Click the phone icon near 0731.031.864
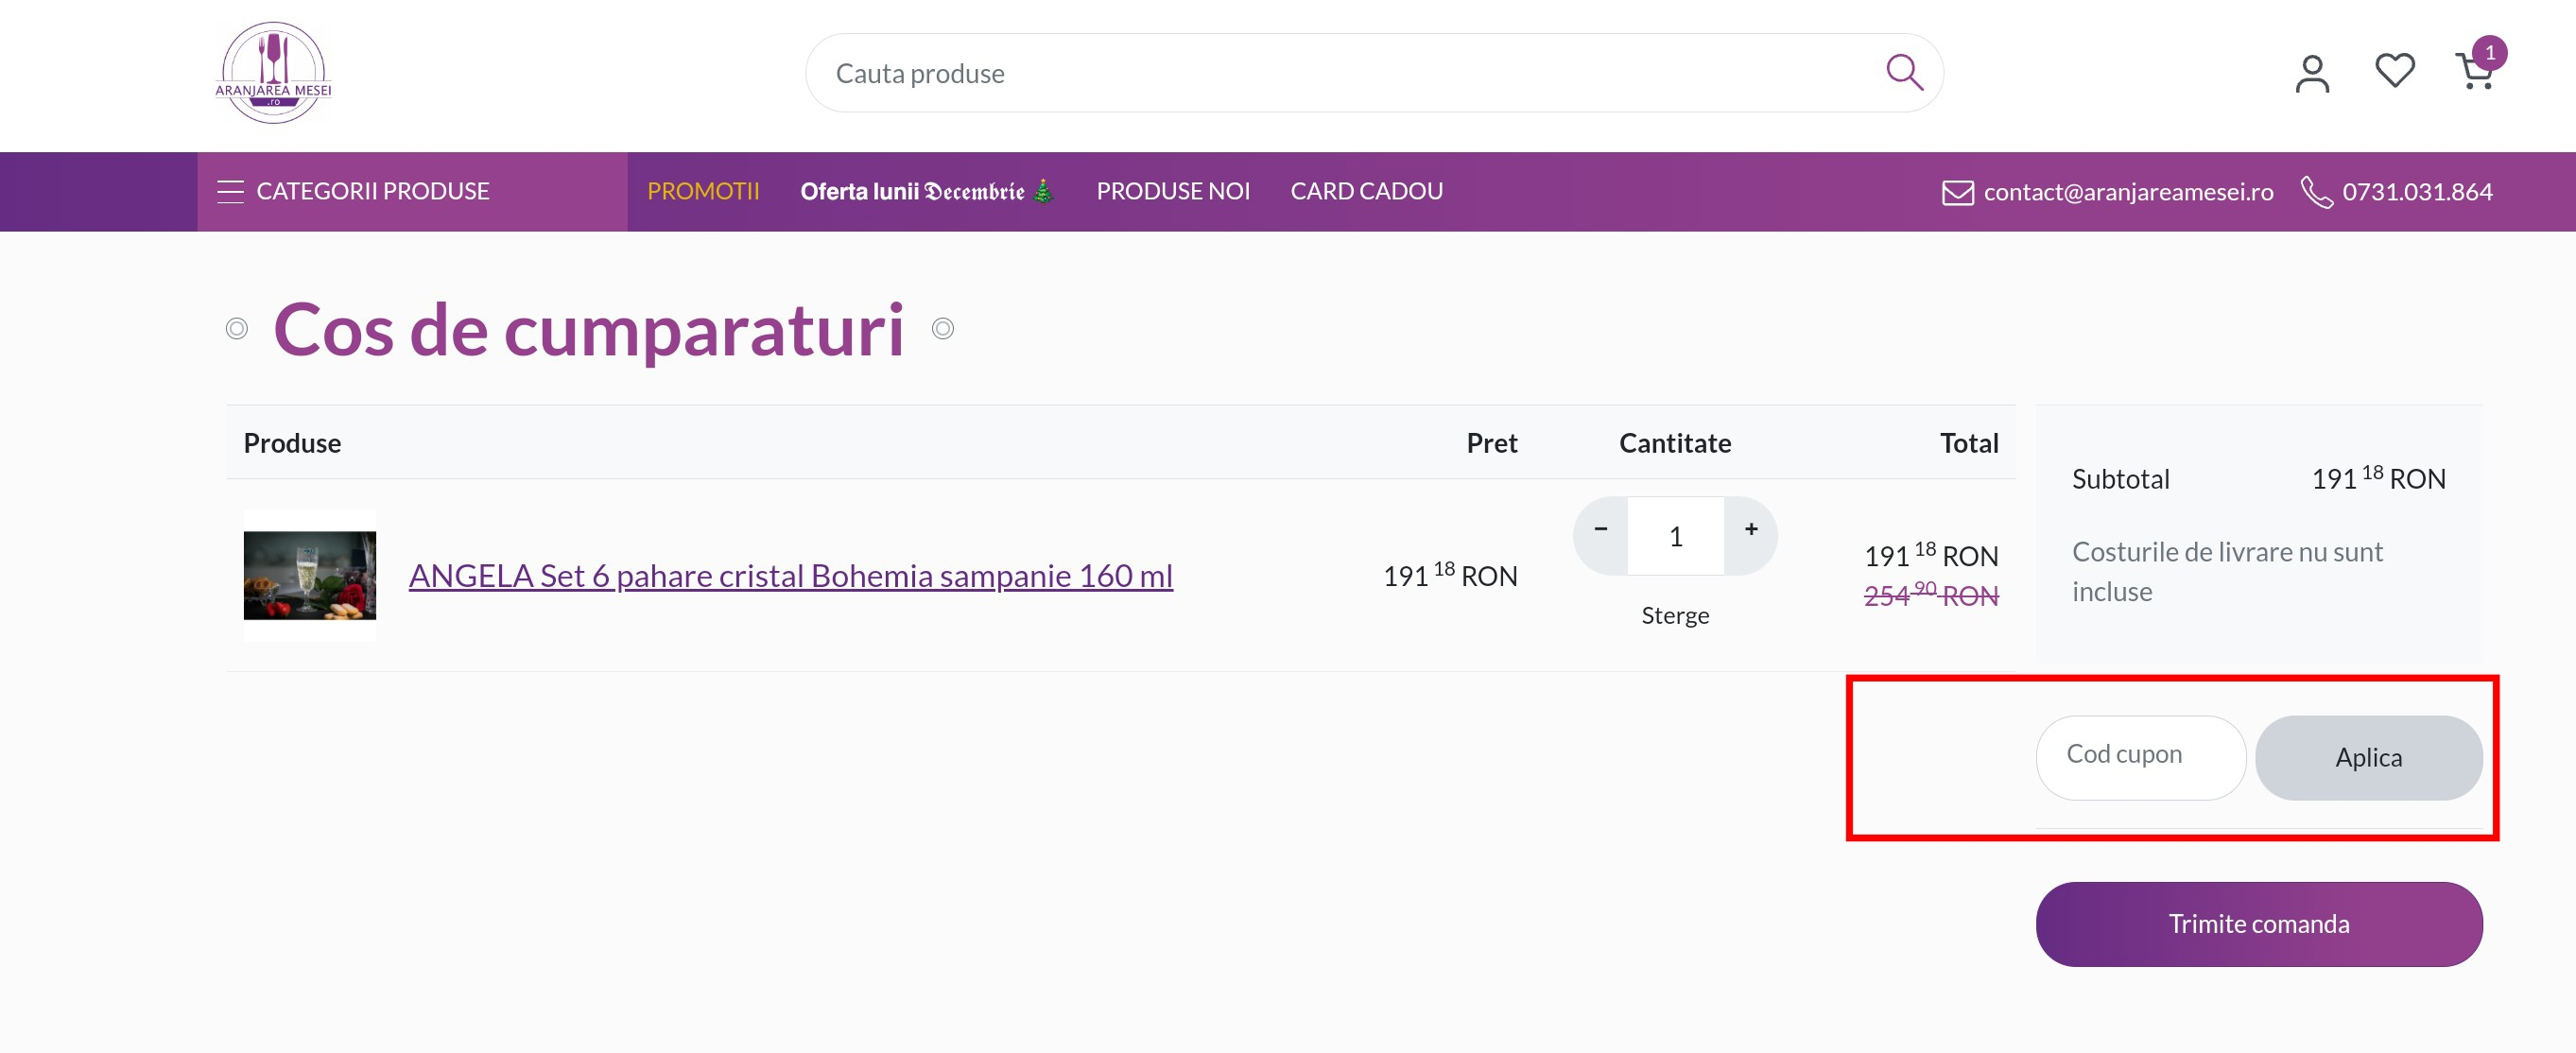This screenshot has width=2576, height=1053. pyautogui.click(x=2318, y=191)
